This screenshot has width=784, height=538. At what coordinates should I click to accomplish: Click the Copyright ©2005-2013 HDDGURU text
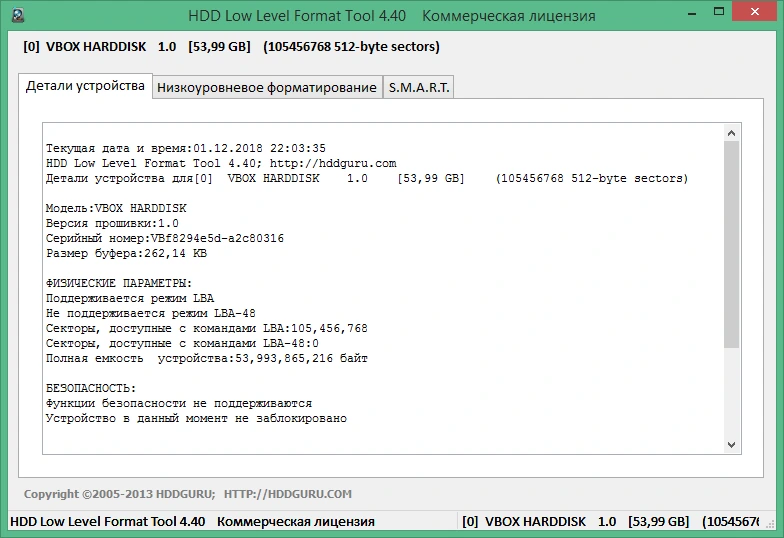click(x=120, y=494)
